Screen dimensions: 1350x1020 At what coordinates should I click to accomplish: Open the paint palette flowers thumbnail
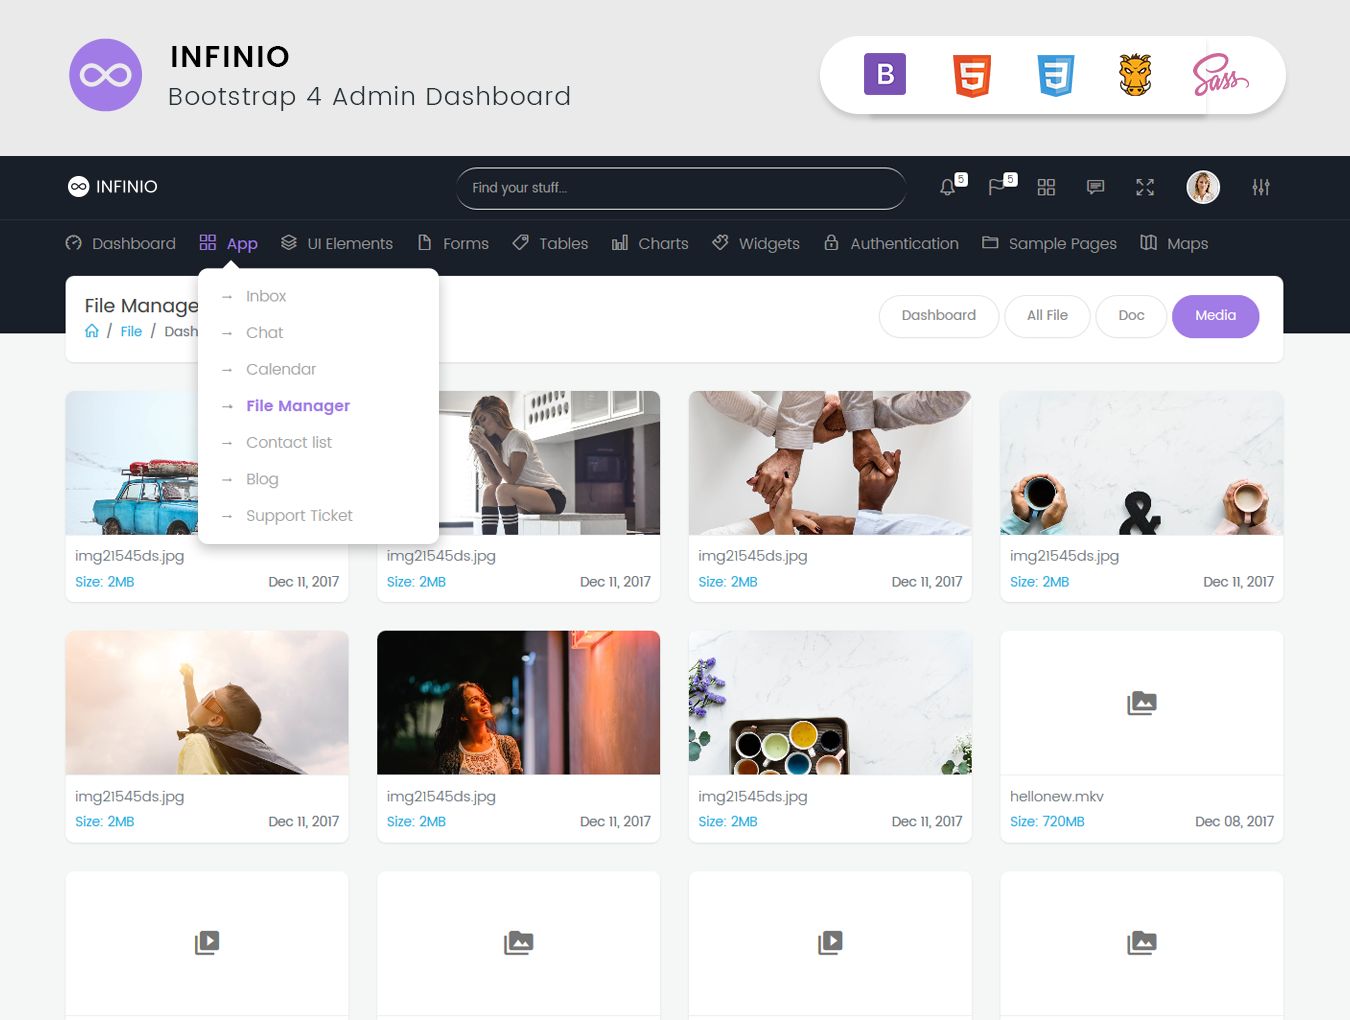pyautogui.click(x=830, y=703)
